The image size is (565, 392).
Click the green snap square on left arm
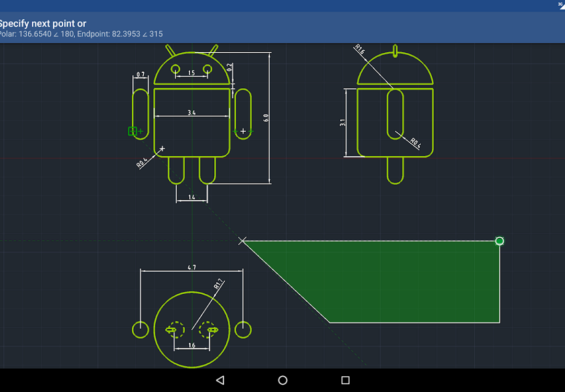[x=132, y=131]
